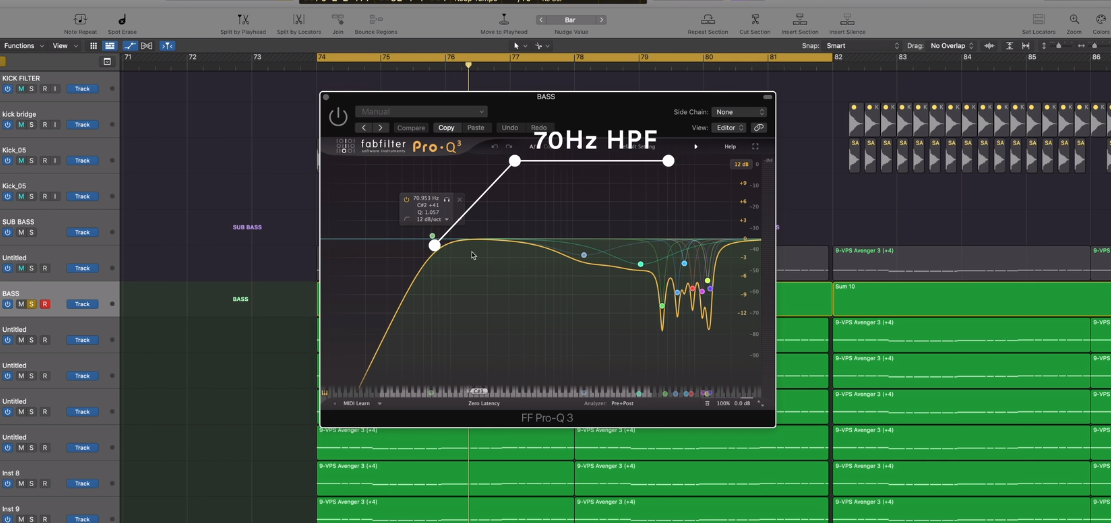
Task: Toggle the selected EQ band power icon
Action: 406,199
